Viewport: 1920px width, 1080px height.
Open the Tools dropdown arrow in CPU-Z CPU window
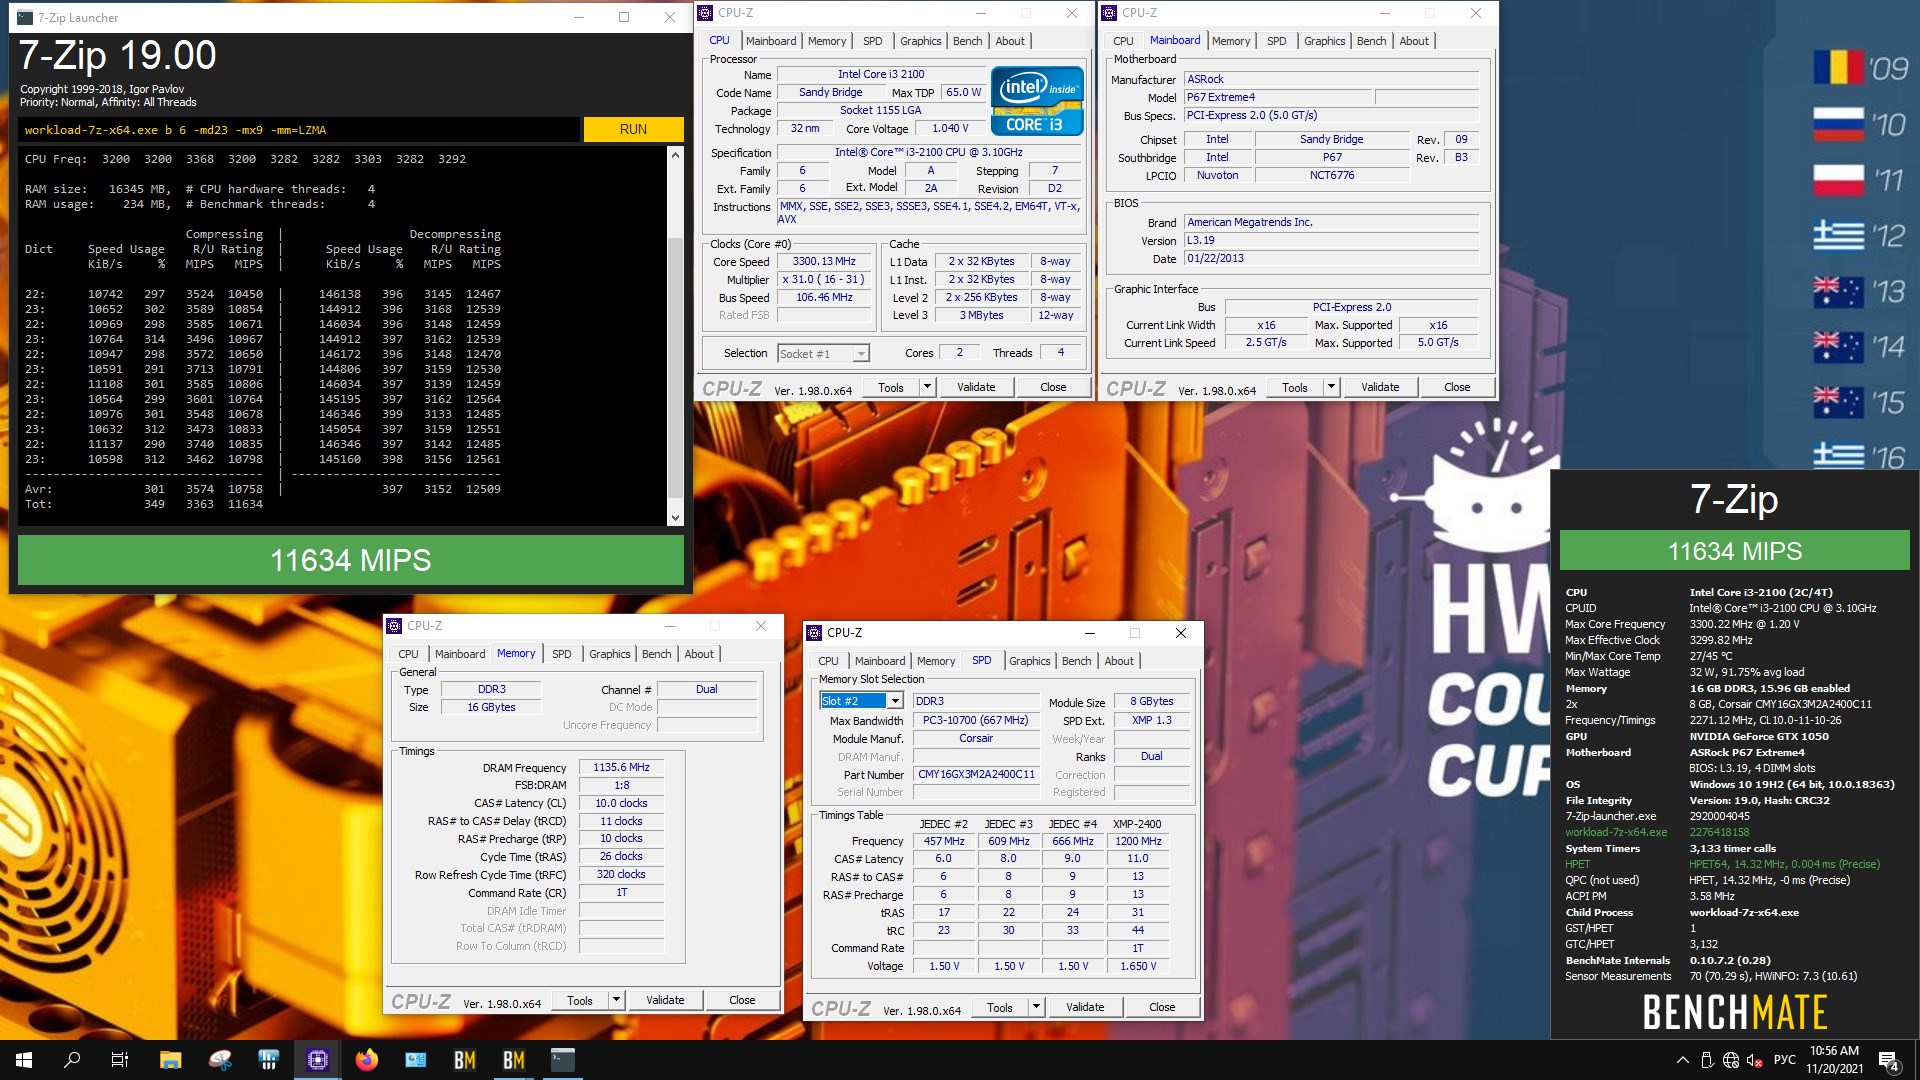point(927,387)
